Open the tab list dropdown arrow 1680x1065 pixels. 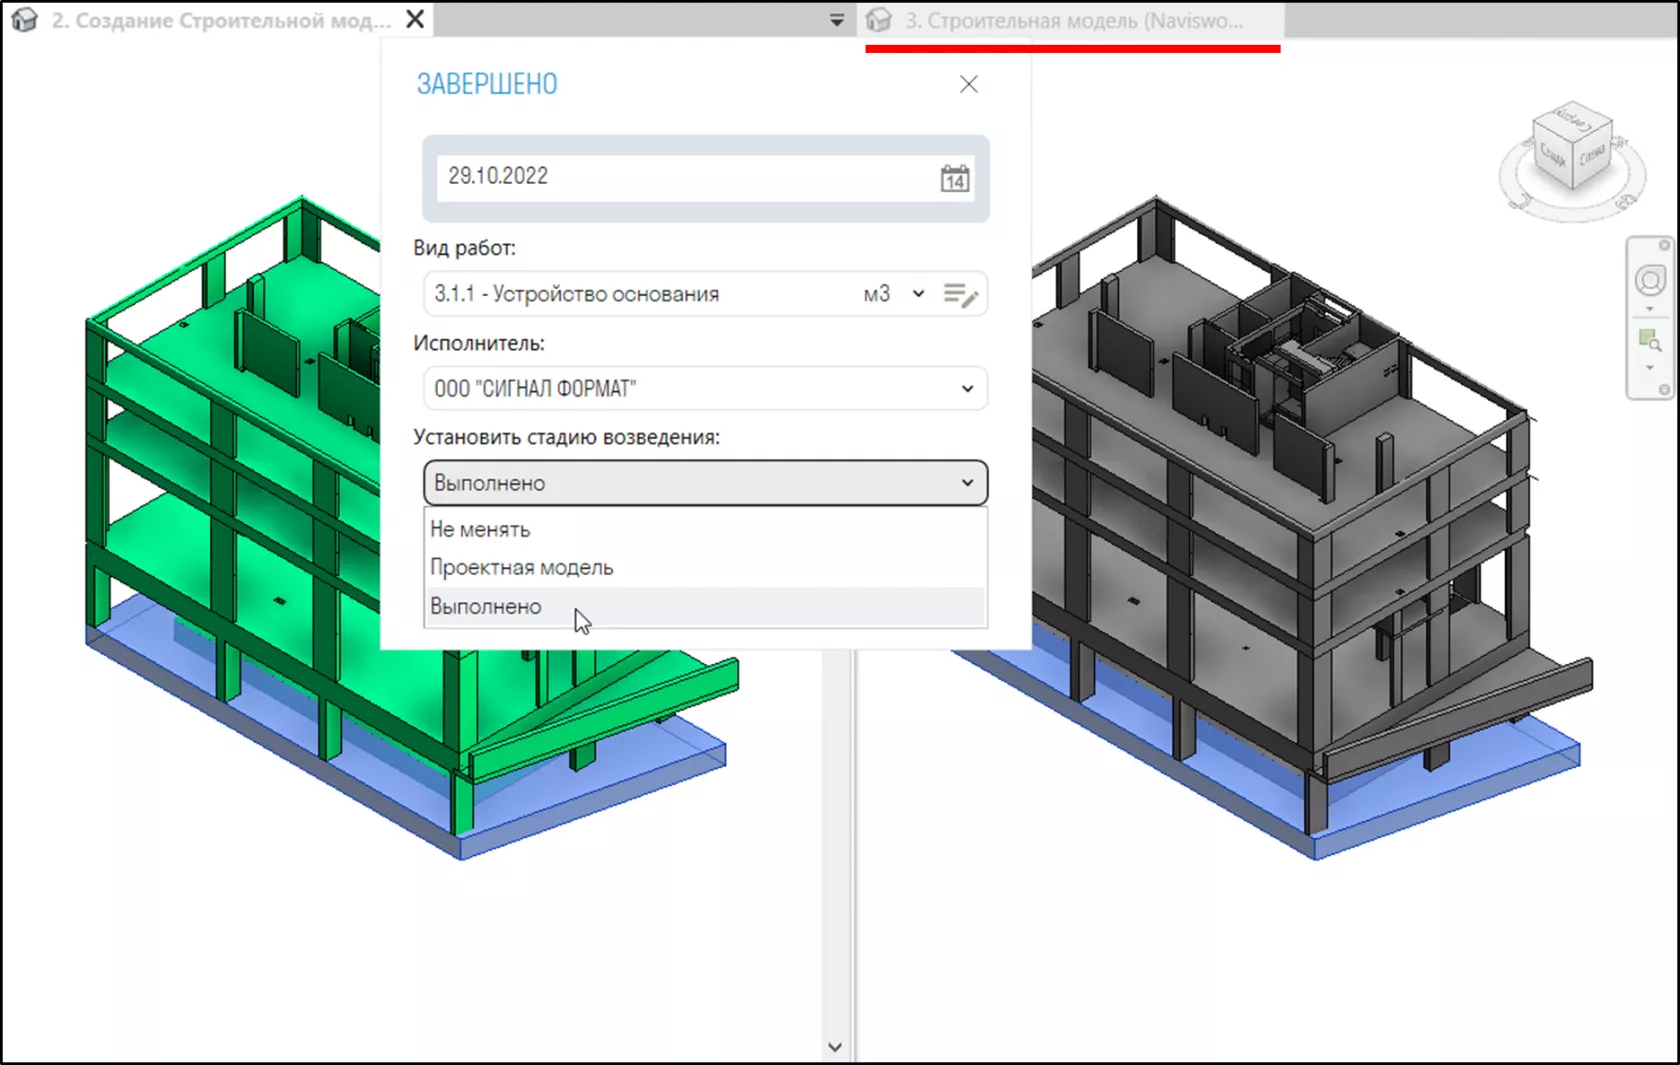837,20
